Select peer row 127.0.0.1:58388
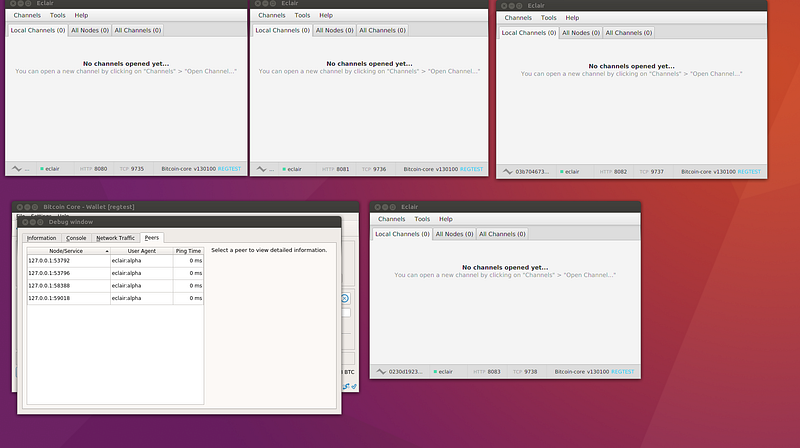 115,286
